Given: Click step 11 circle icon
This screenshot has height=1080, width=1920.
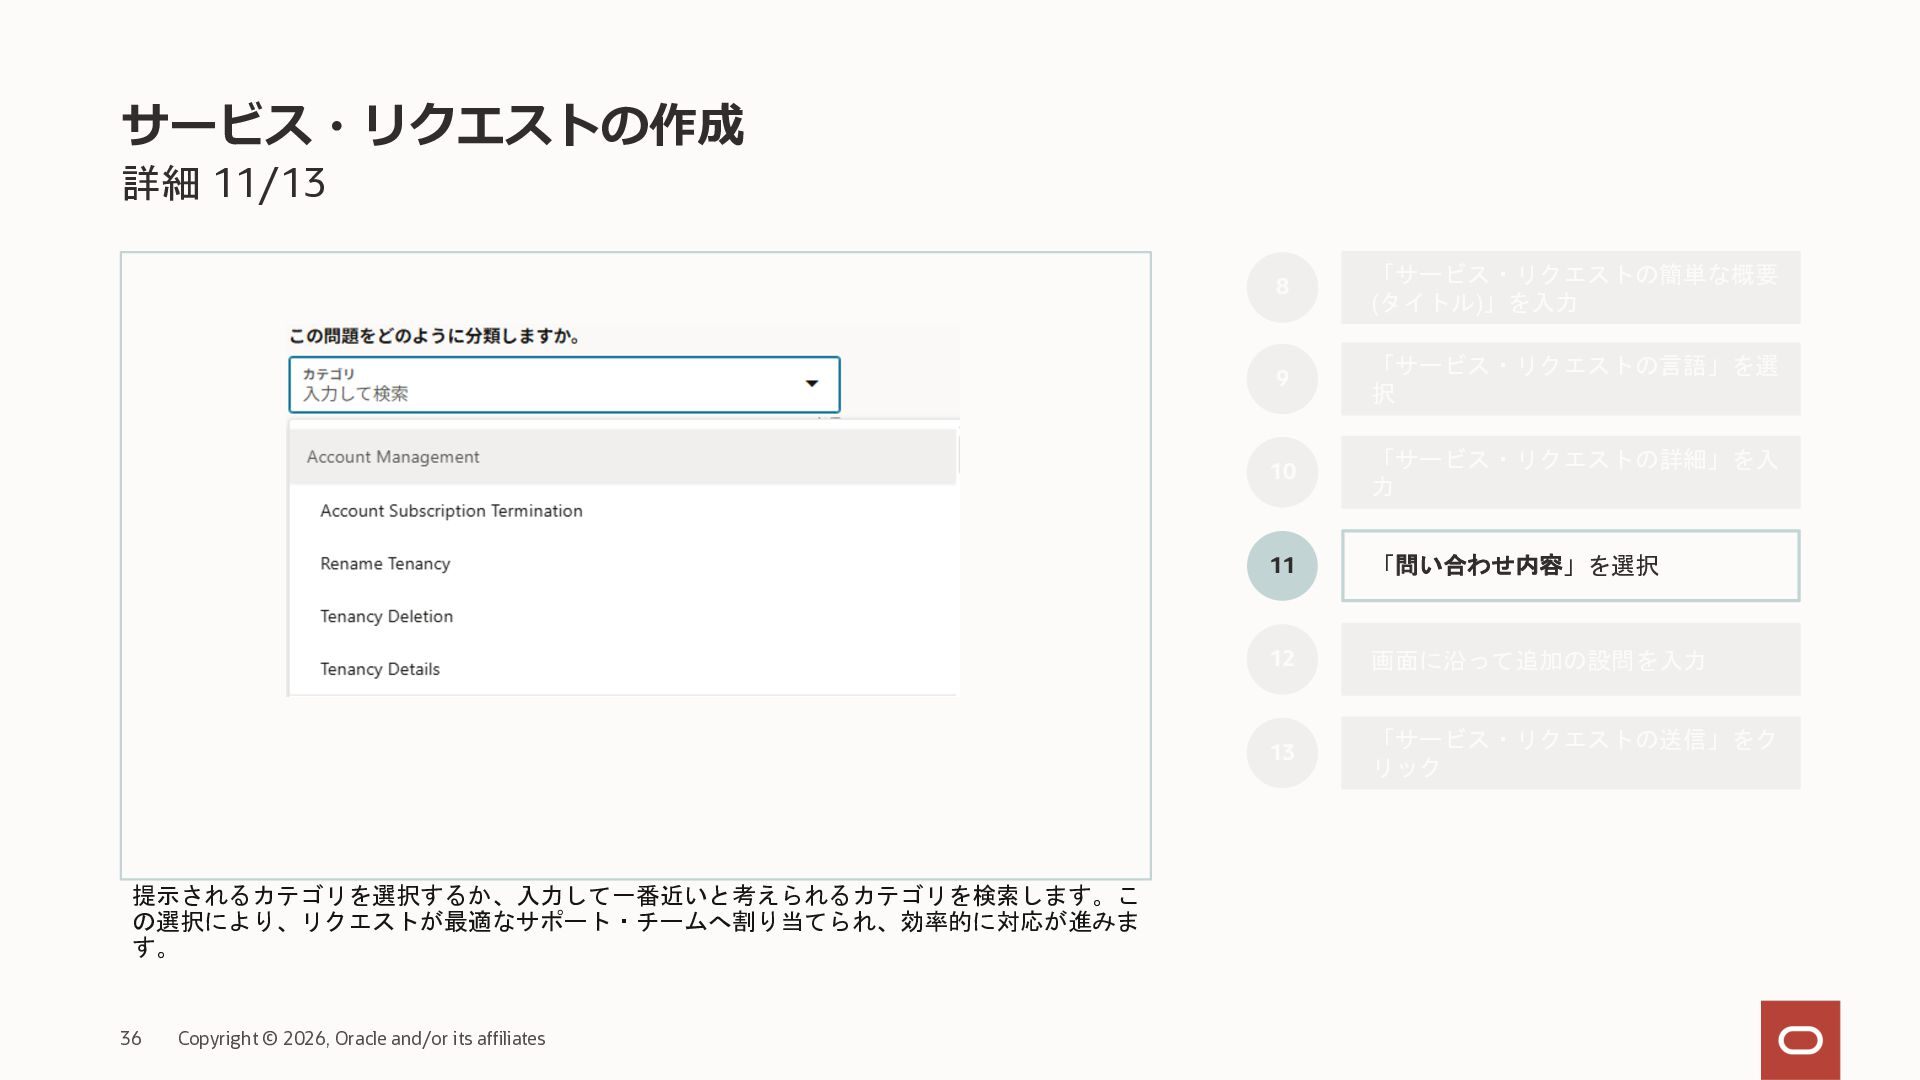Looking at the screenshot, I should (x=1282, y=566).
